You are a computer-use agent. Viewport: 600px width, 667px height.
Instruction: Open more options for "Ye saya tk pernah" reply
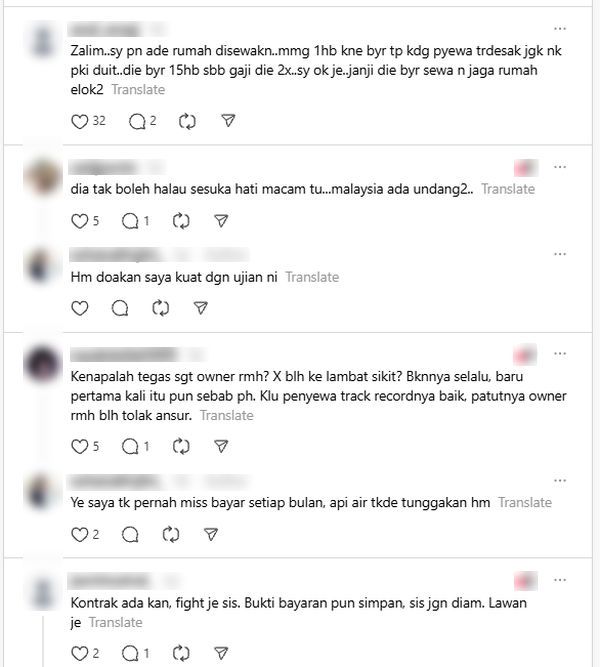click(560, 481)
